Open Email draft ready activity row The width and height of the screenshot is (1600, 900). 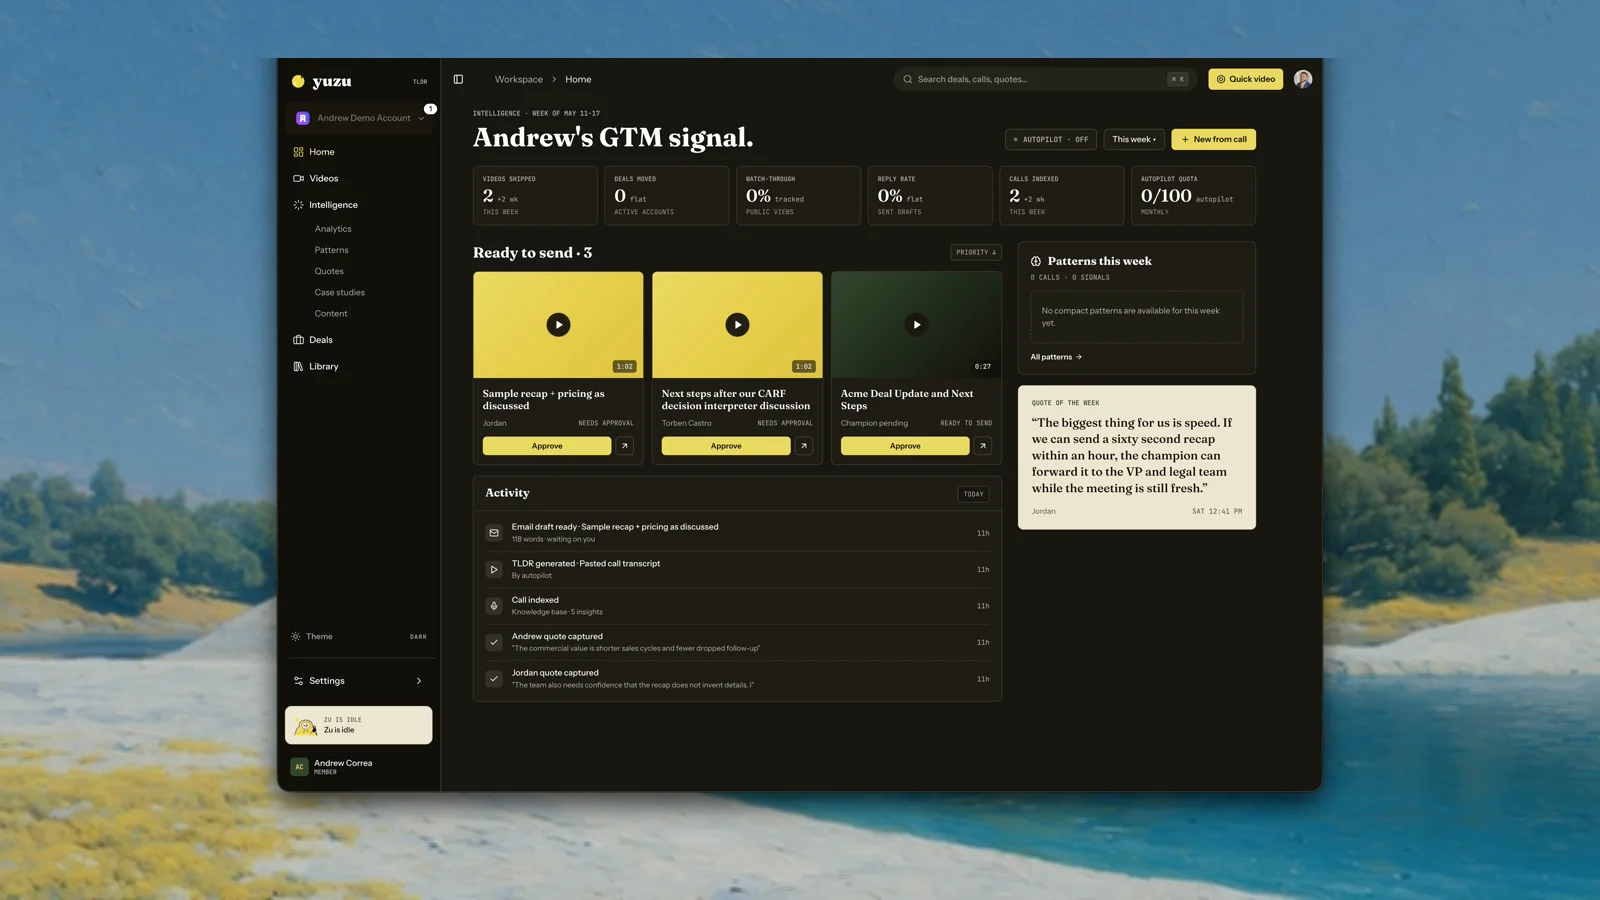coord(737,533)
